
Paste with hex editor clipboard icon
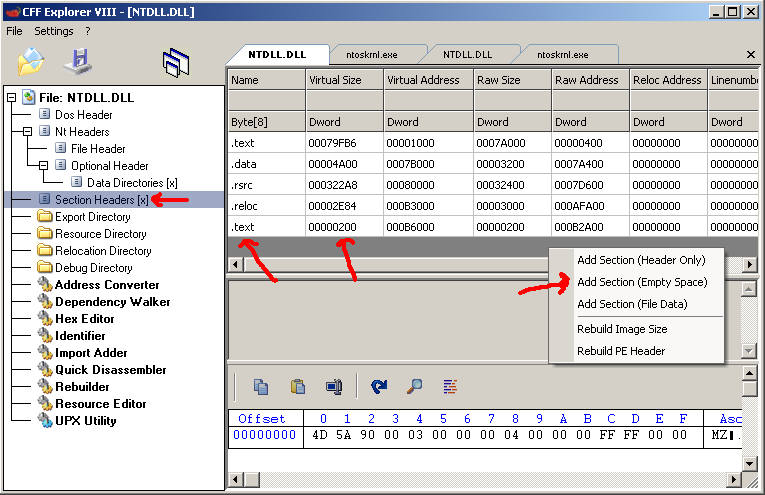(298, 387)
